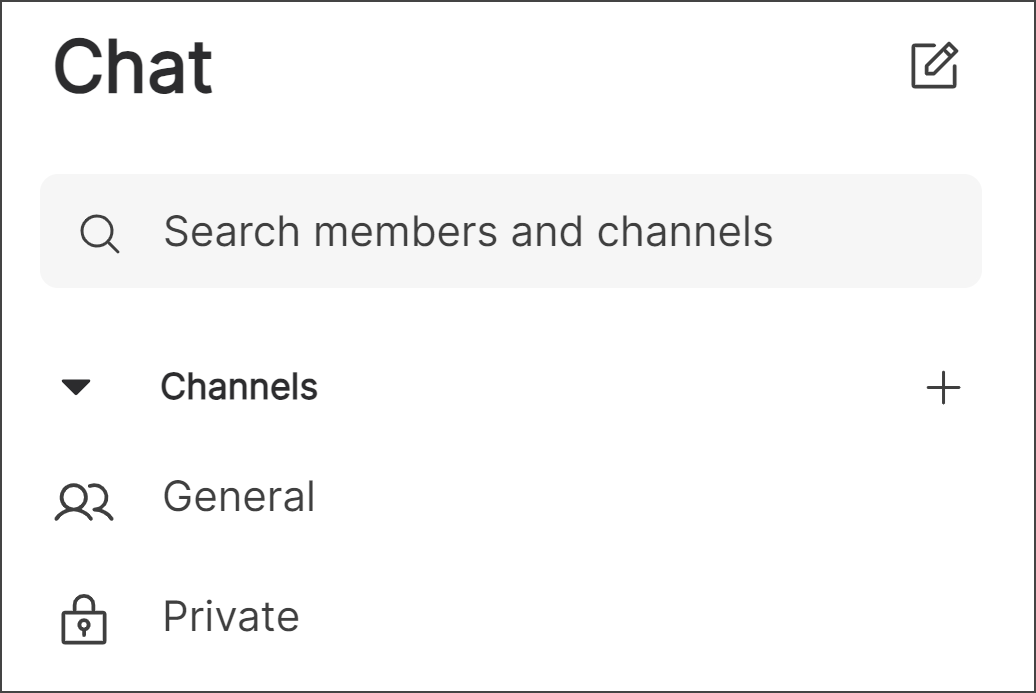The image size is (1036, 693).
Task: Click the padlock symbol for the Private channel
Action: pyautogui.click(x=84, y=617)
